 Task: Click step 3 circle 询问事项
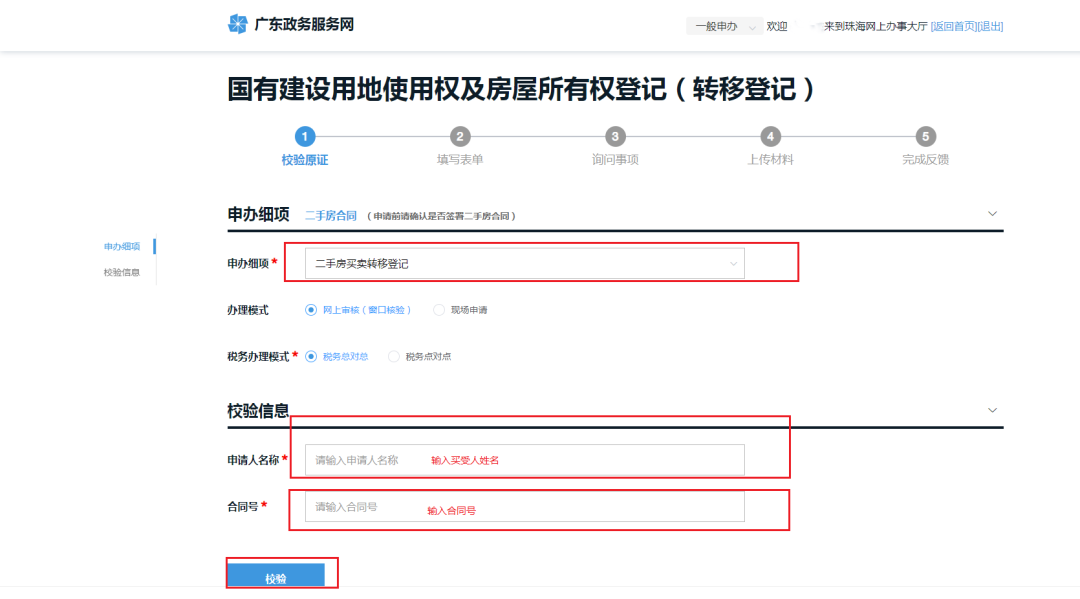615,137
